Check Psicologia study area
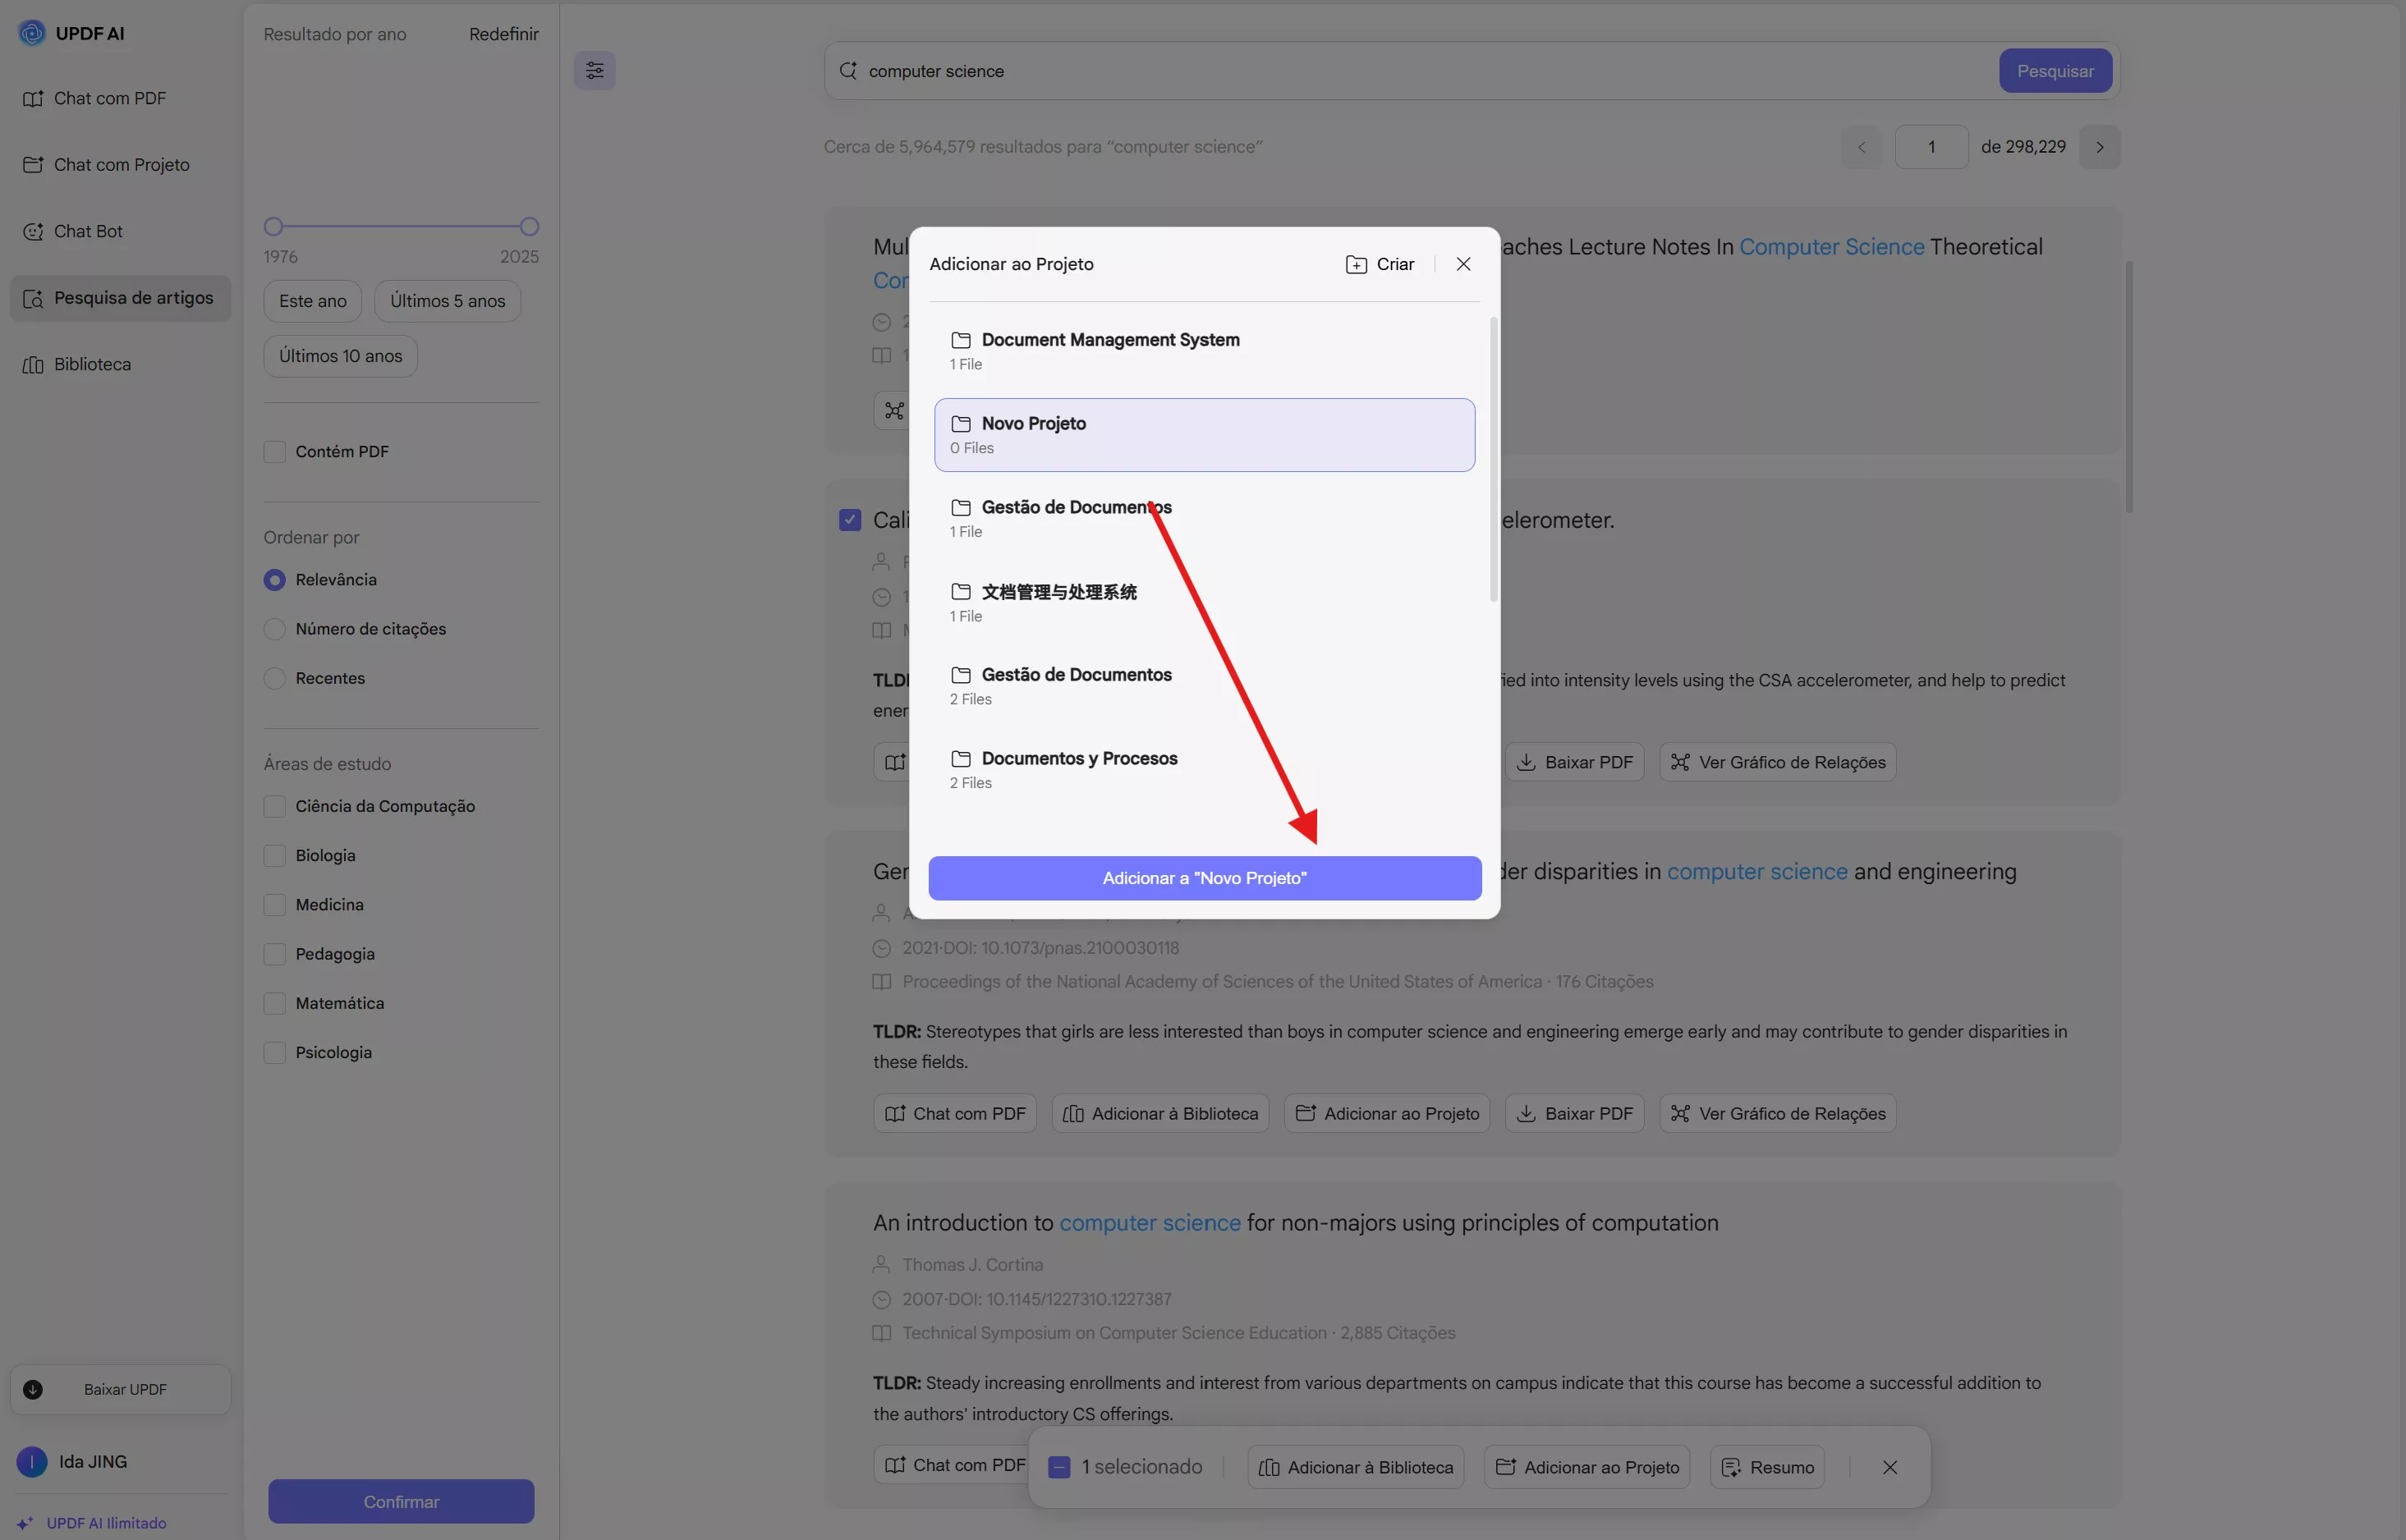 [x=274, y=1052]
